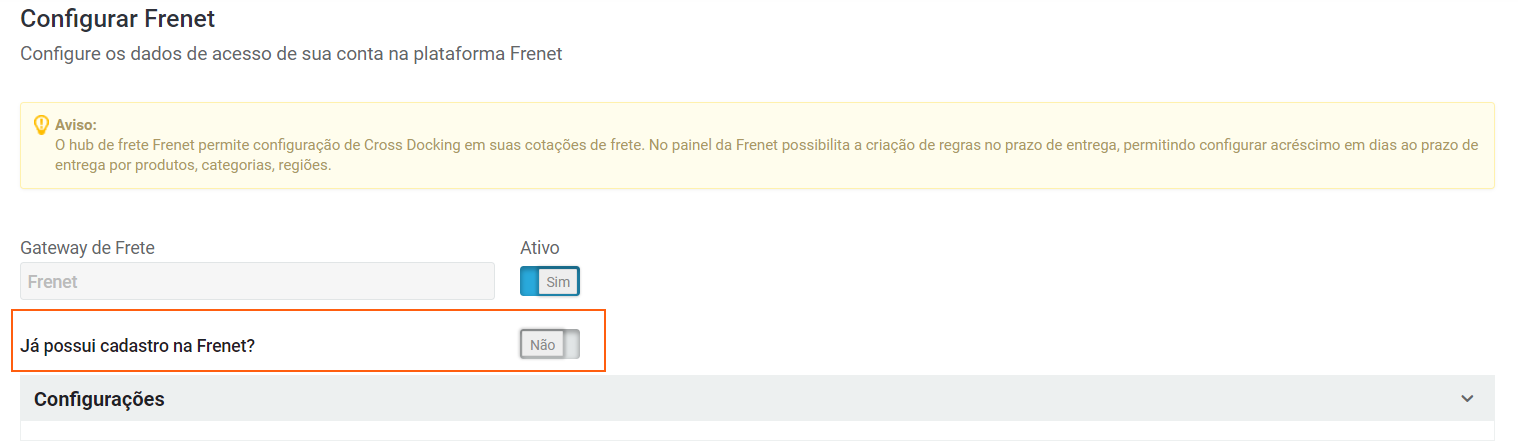Click the 'Gateway de Frete' field label
The width and height of the screenshot is (1518, 448).
point(87,247)
